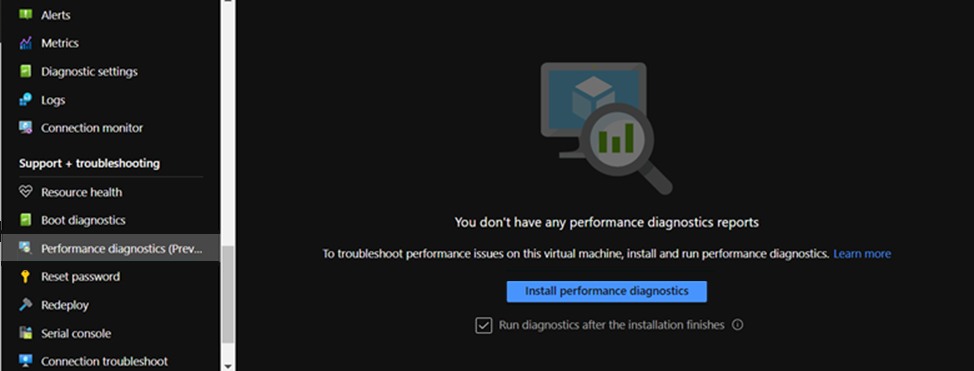974x371 pixels.
Task: Click the Support + troubleshooting section header
Action: coord(89,163)
